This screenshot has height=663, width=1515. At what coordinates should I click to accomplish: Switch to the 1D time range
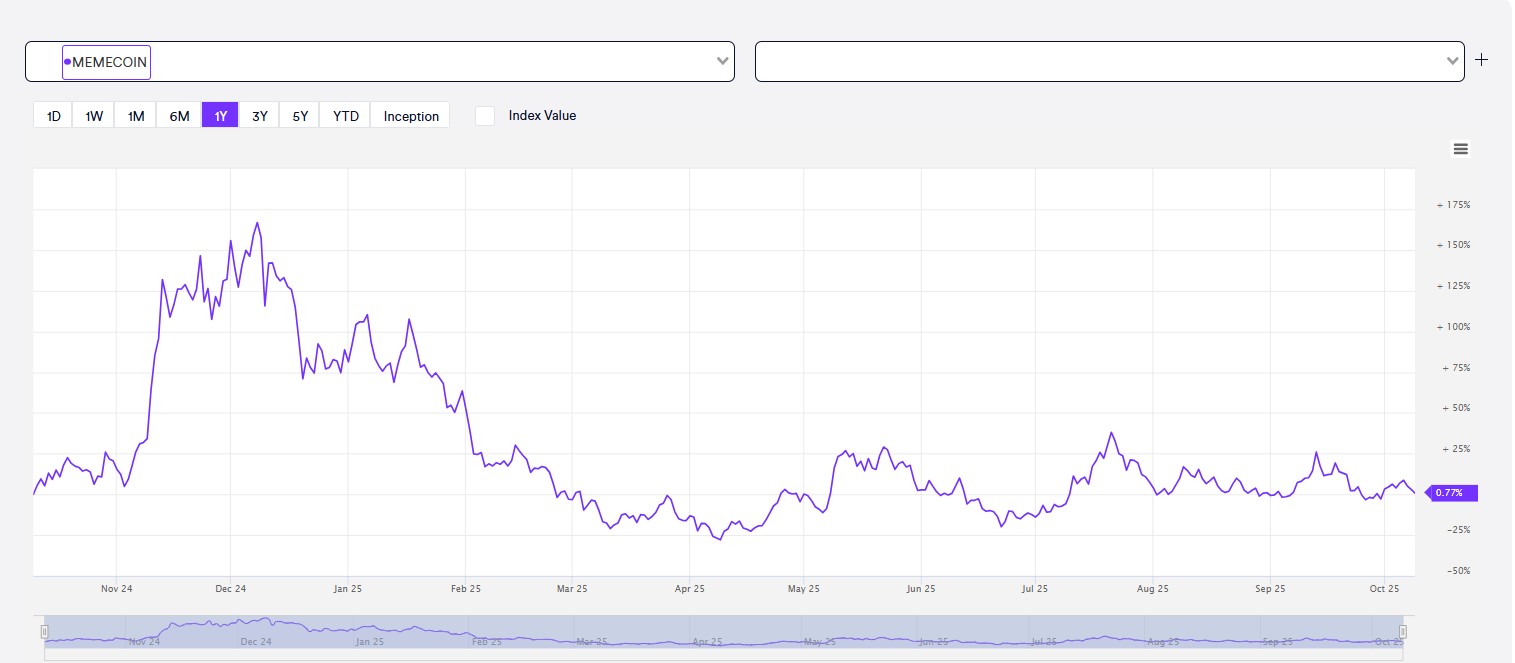53,116
